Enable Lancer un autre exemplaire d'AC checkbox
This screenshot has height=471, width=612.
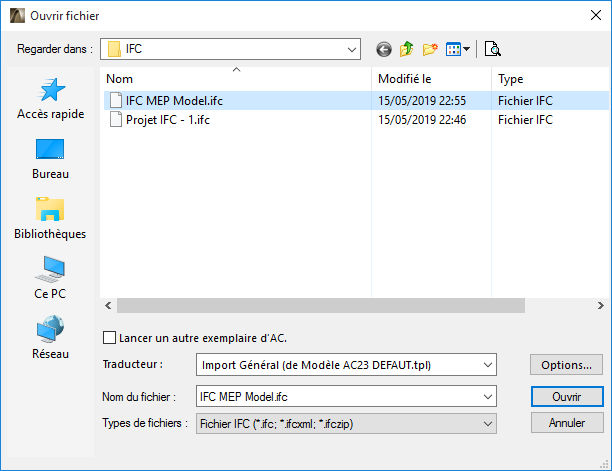pos(110,338)
